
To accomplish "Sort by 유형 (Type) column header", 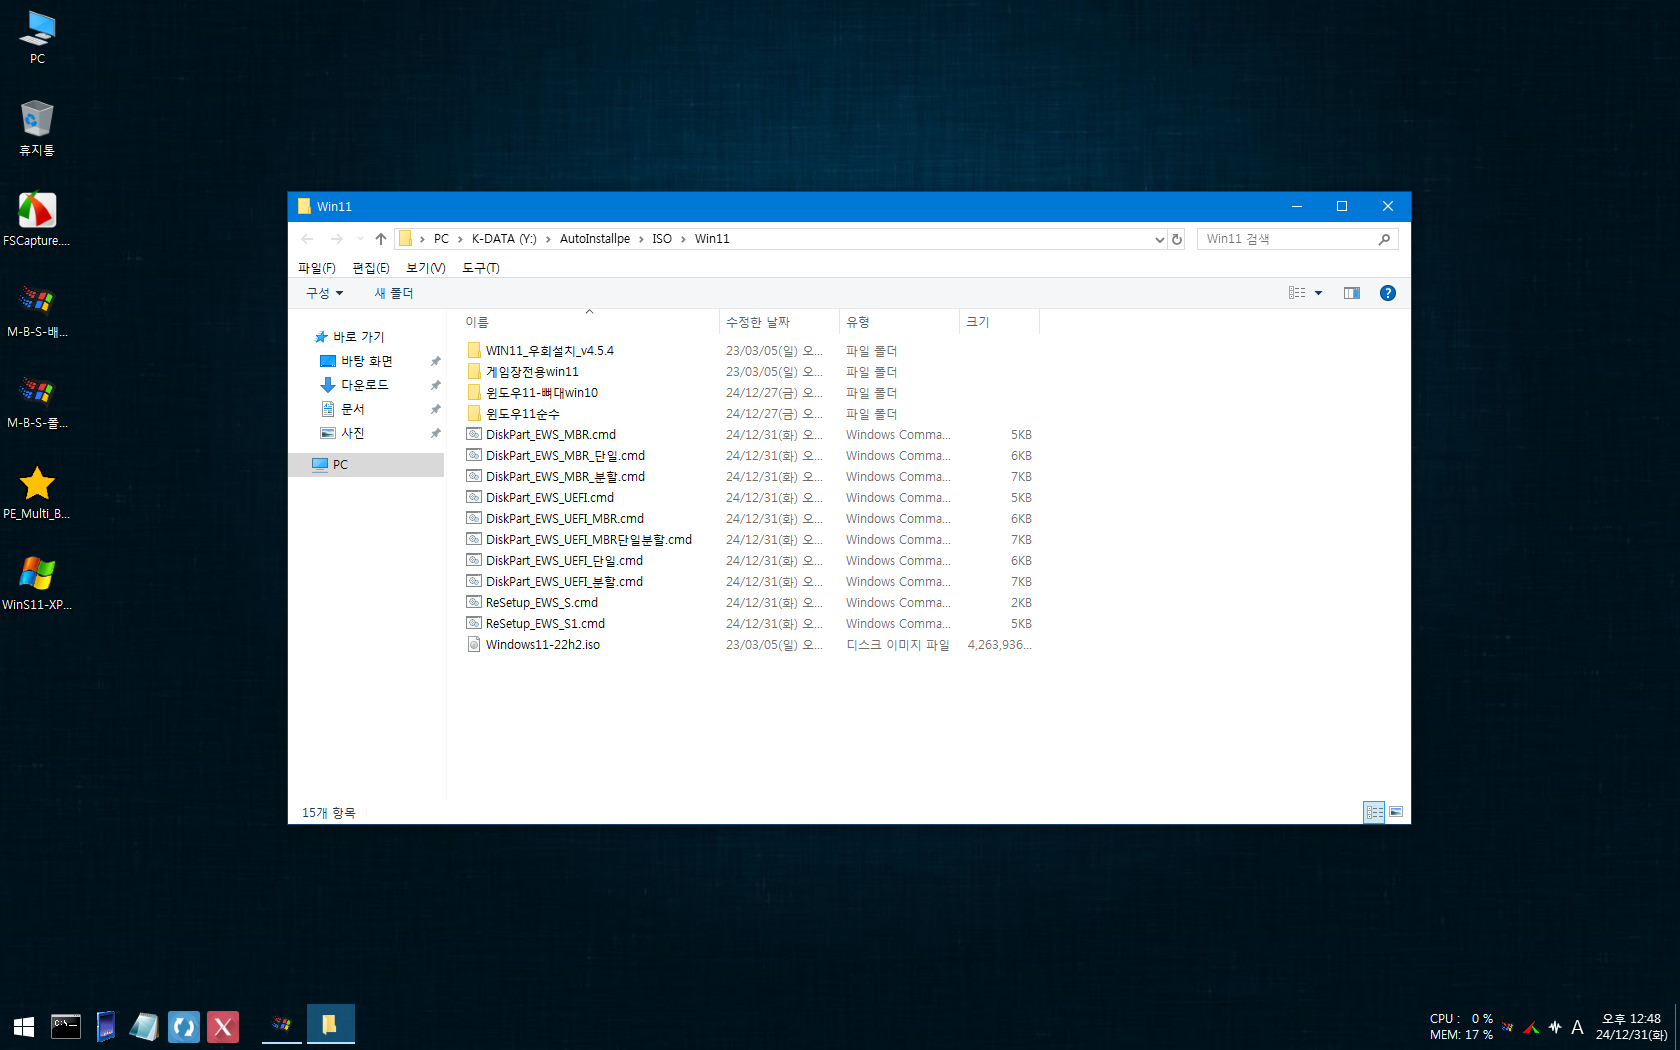I will 900,322.
